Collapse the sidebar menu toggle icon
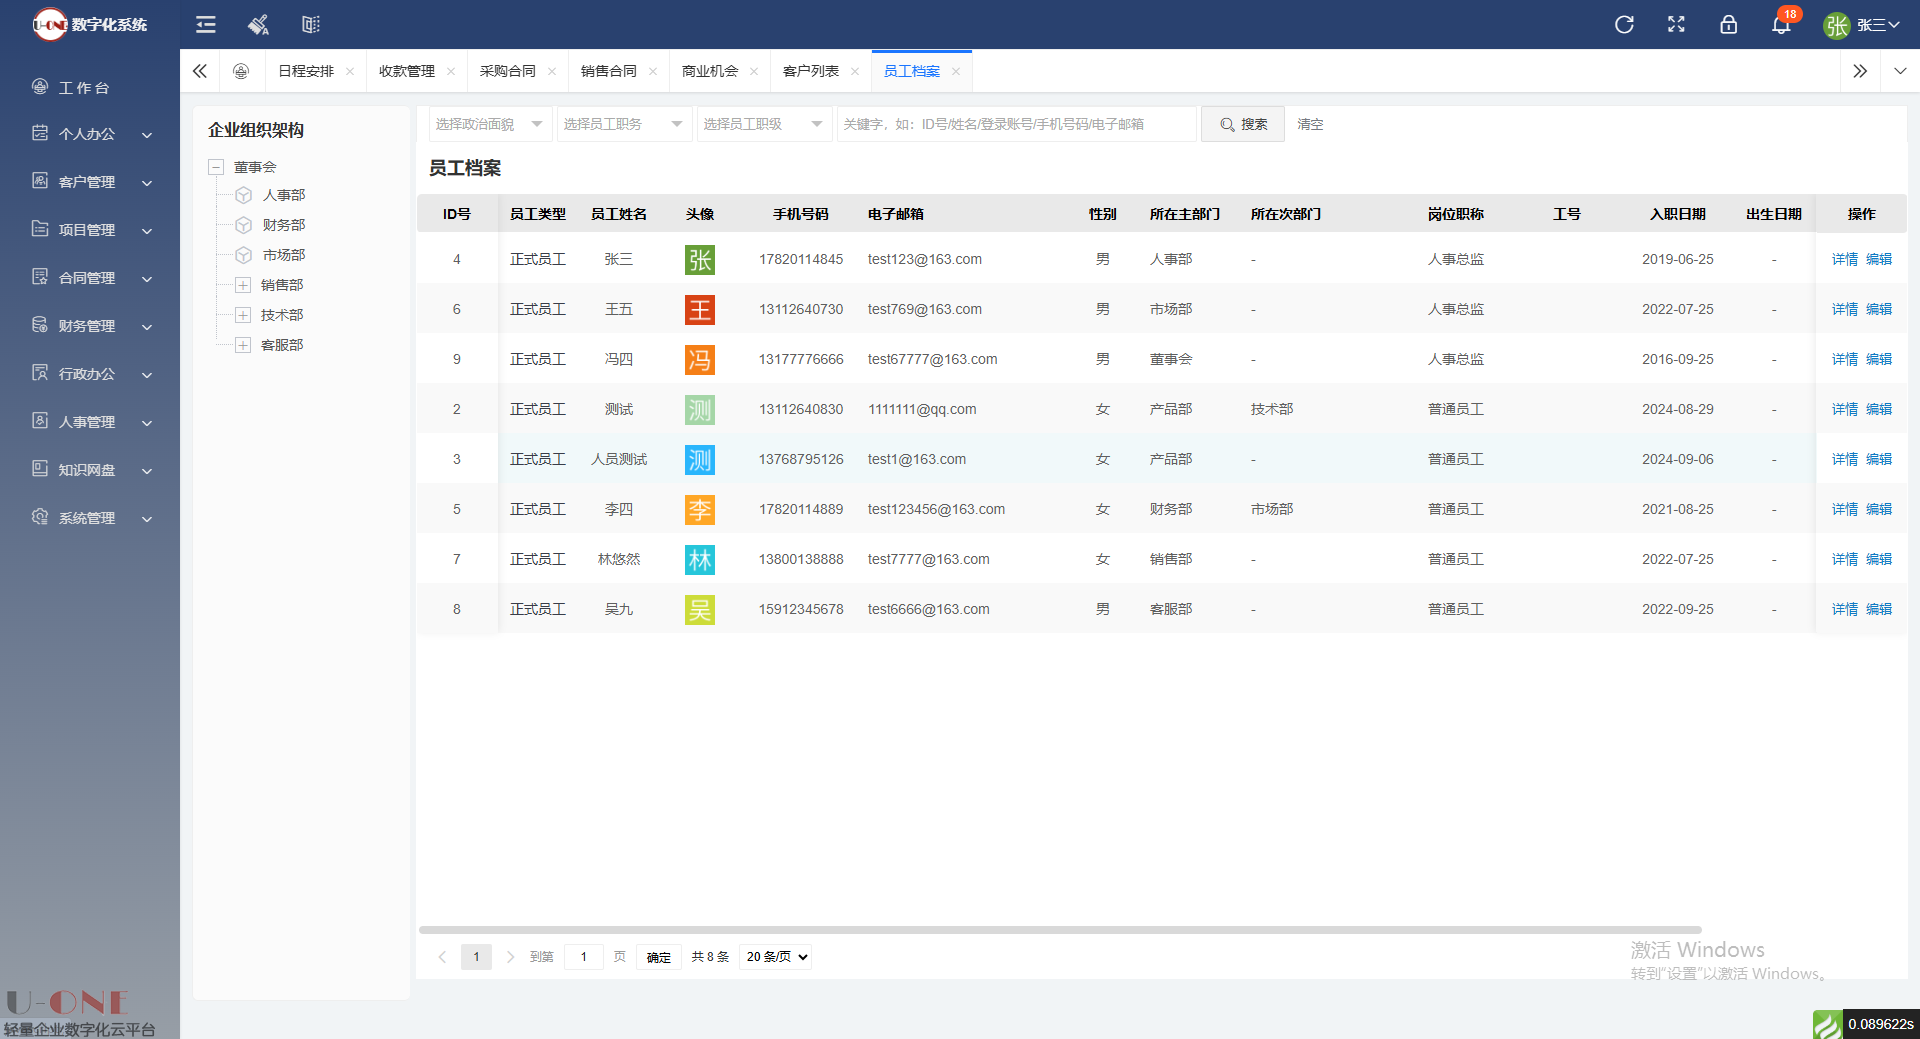 tap(206, 25)
